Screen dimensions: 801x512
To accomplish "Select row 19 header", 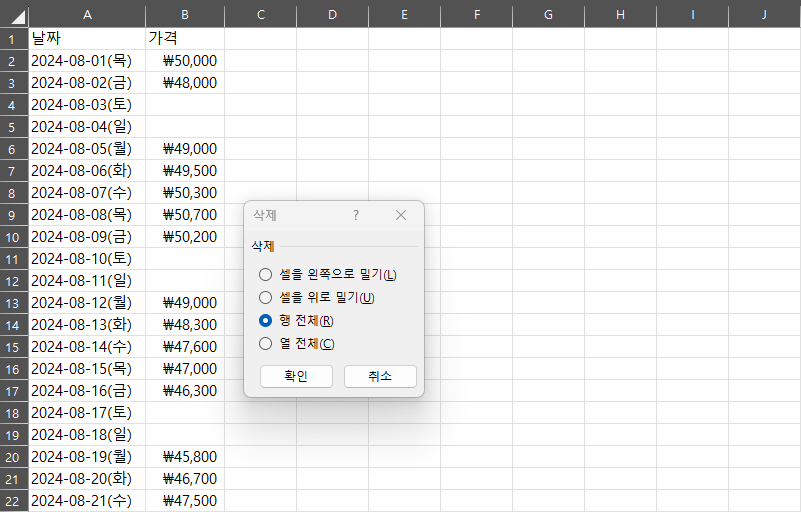I will (x=14, y=434).
